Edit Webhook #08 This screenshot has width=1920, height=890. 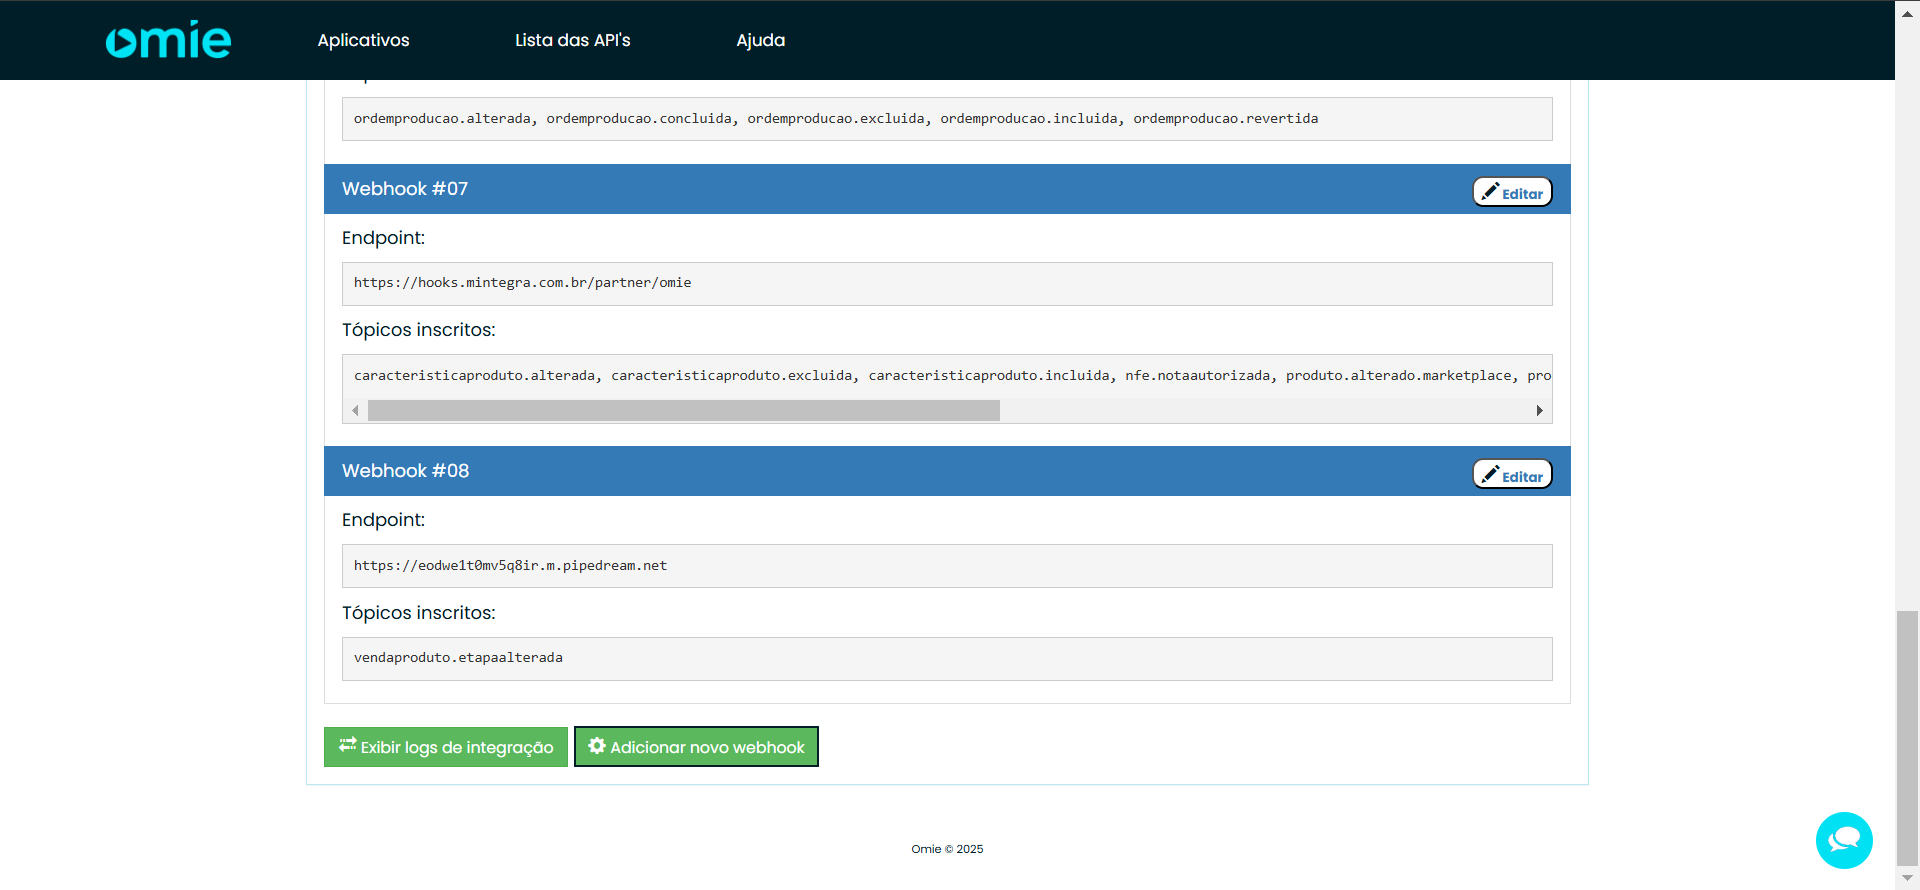tap(1512, 474)
